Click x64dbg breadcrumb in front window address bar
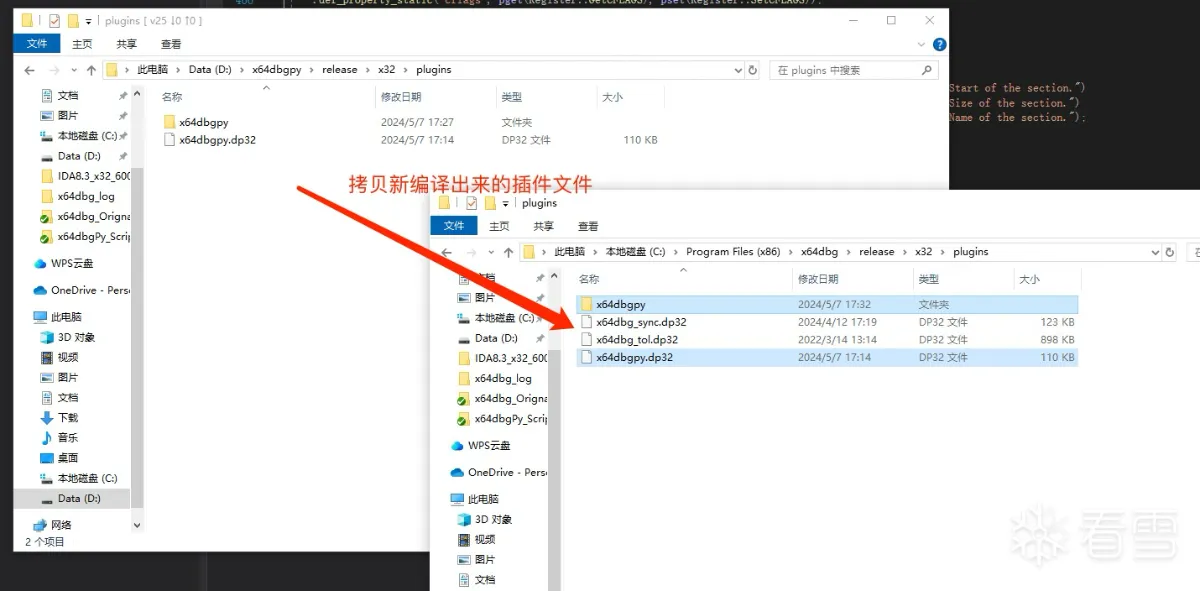 pos(820,252)
